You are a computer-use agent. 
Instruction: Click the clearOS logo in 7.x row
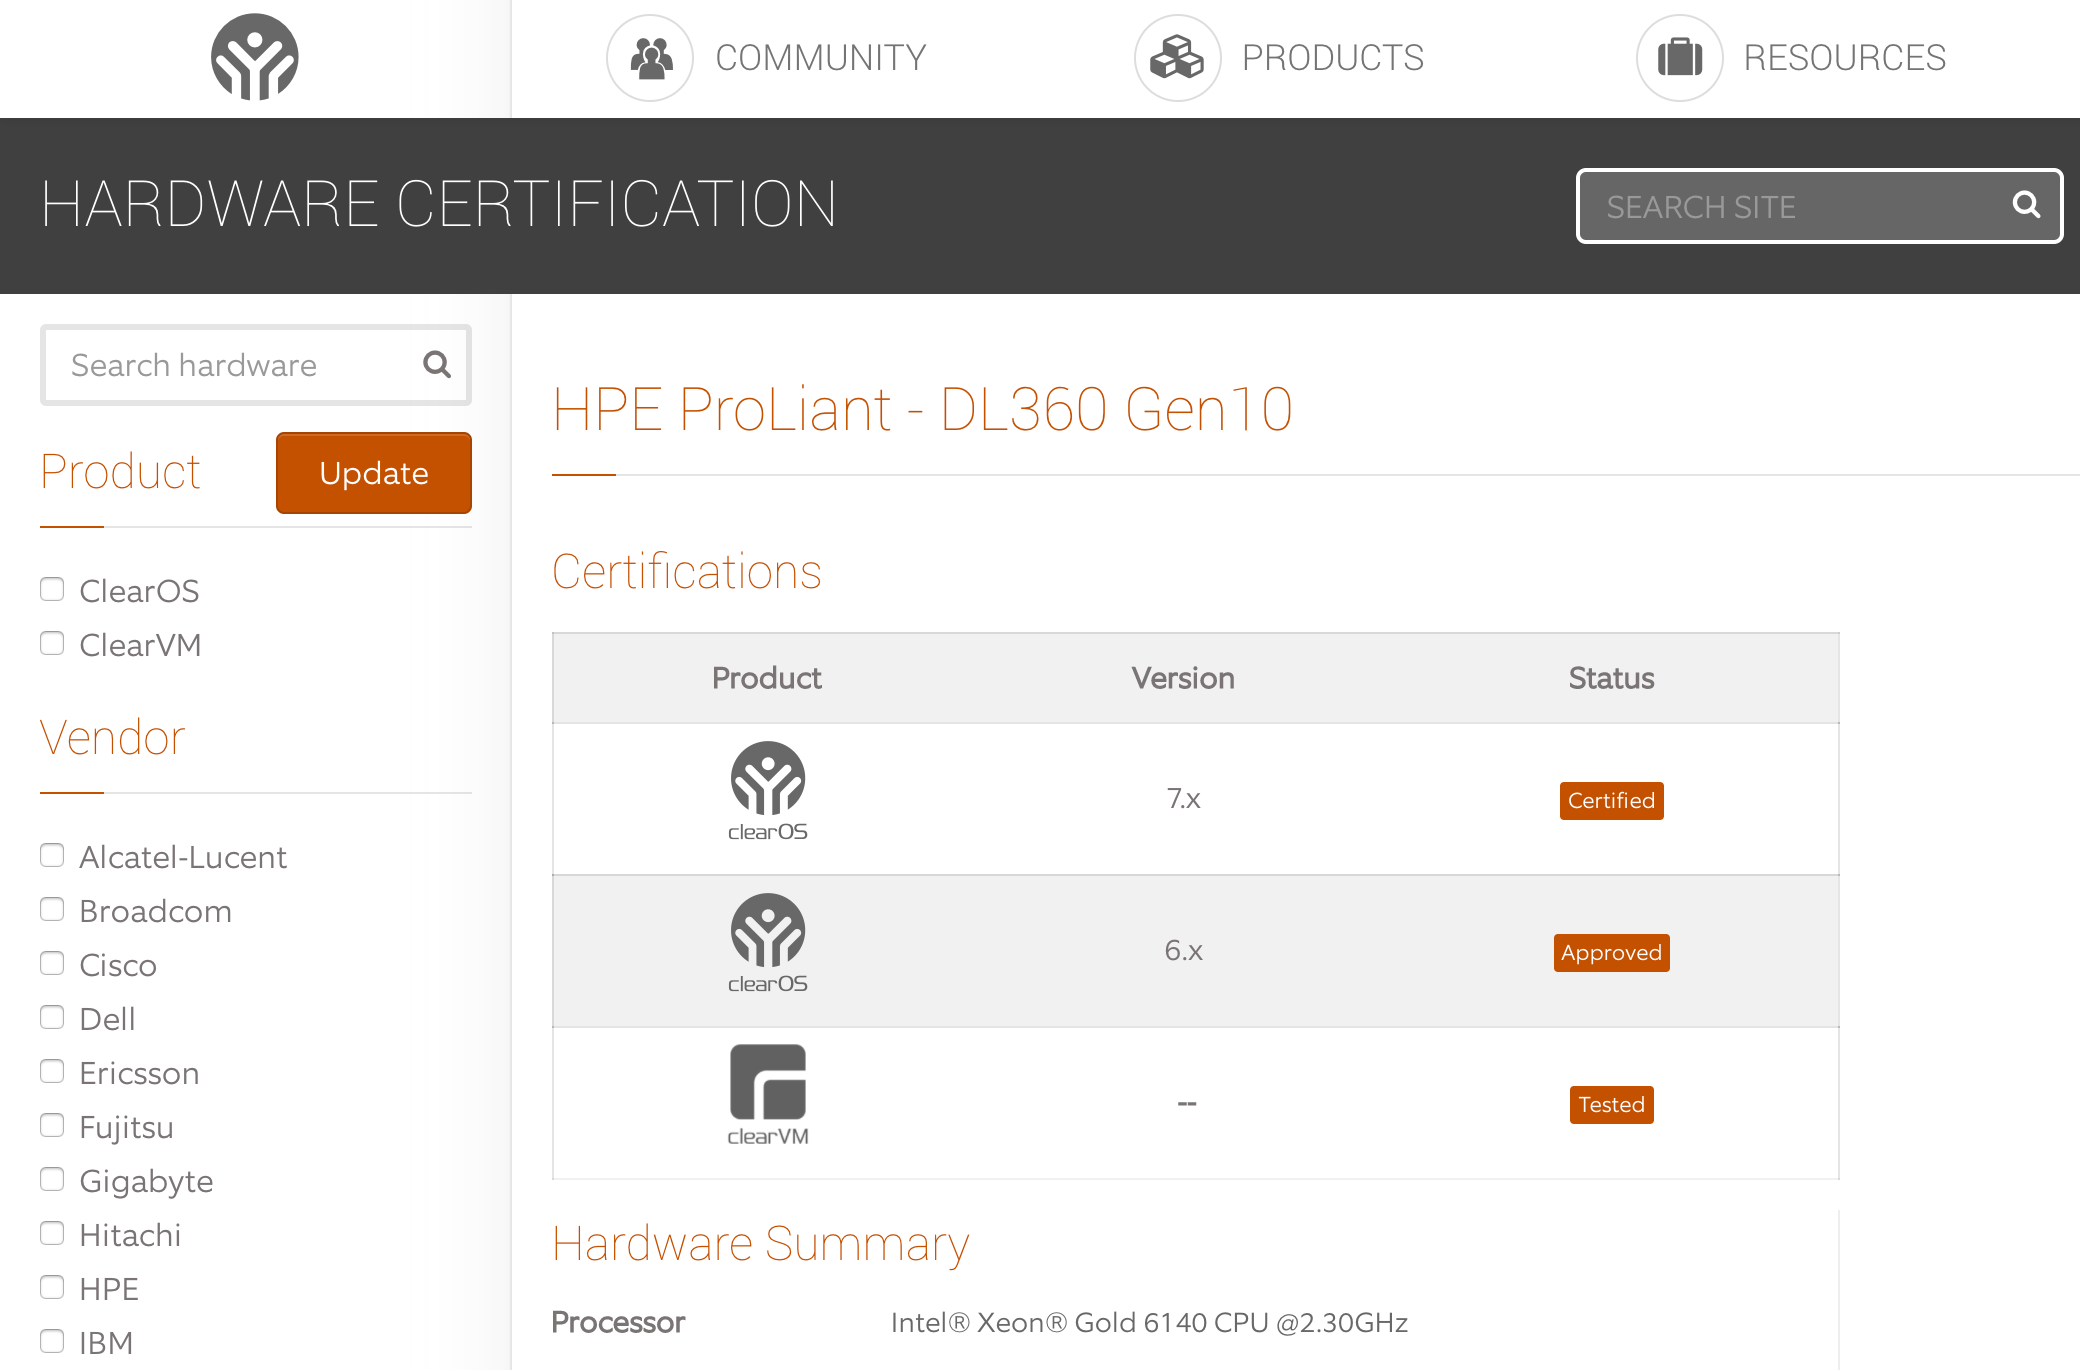(x=768, y=792)
